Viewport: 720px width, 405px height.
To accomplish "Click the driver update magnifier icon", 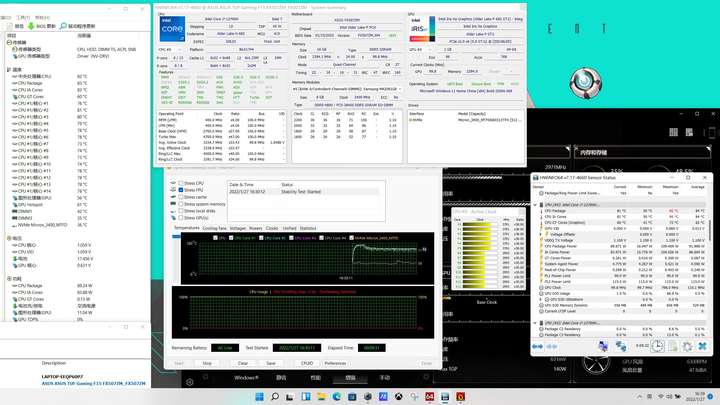I will [x=63, y=26].
